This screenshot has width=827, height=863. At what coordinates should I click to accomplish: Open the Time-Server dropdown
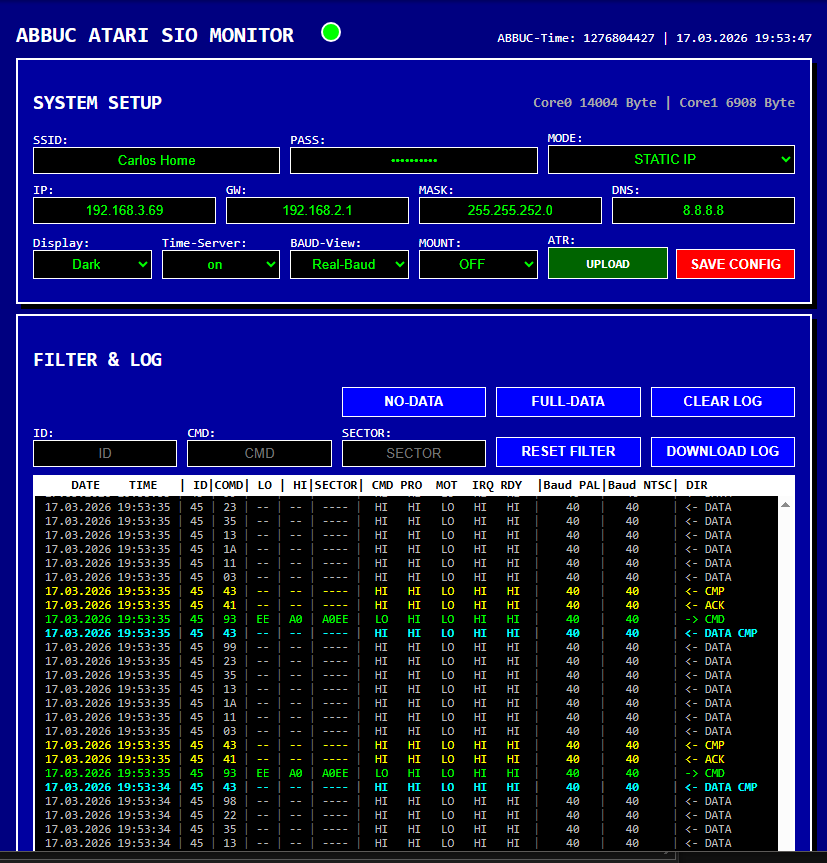(x=220, y=263)
